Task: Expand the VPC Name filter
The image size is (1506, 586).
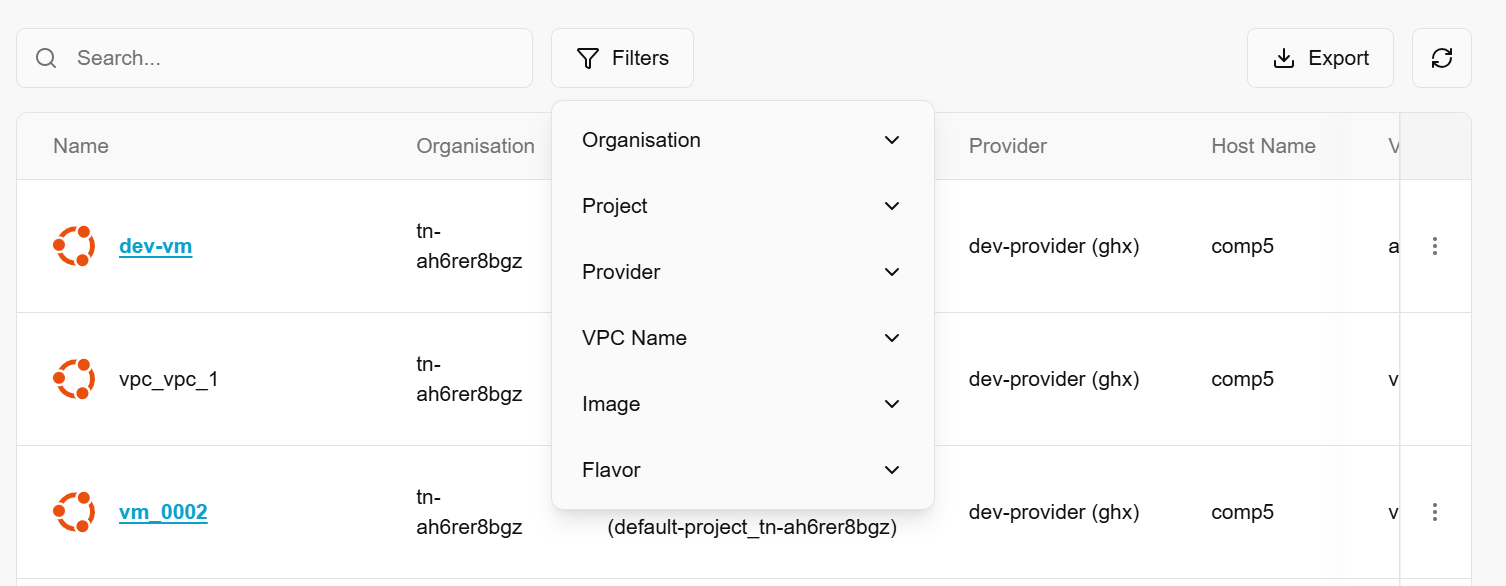Action: click(742, 338)
